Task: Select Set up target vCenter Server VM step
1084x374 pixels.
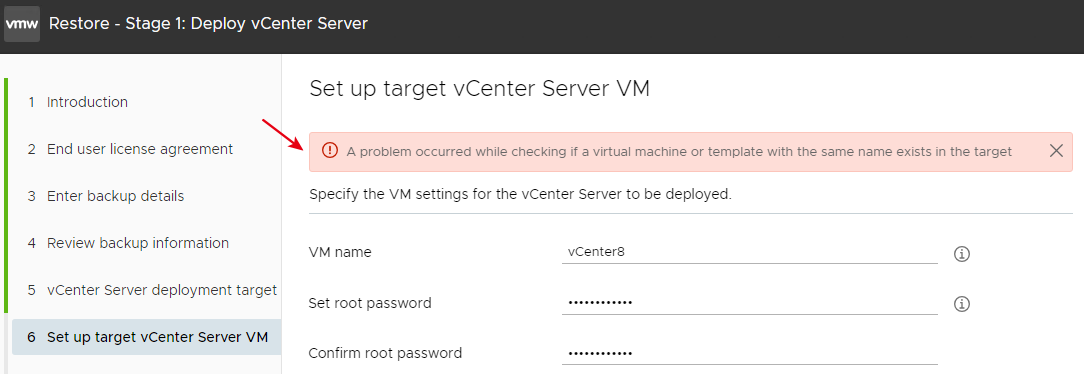Action: click(147, 337)
